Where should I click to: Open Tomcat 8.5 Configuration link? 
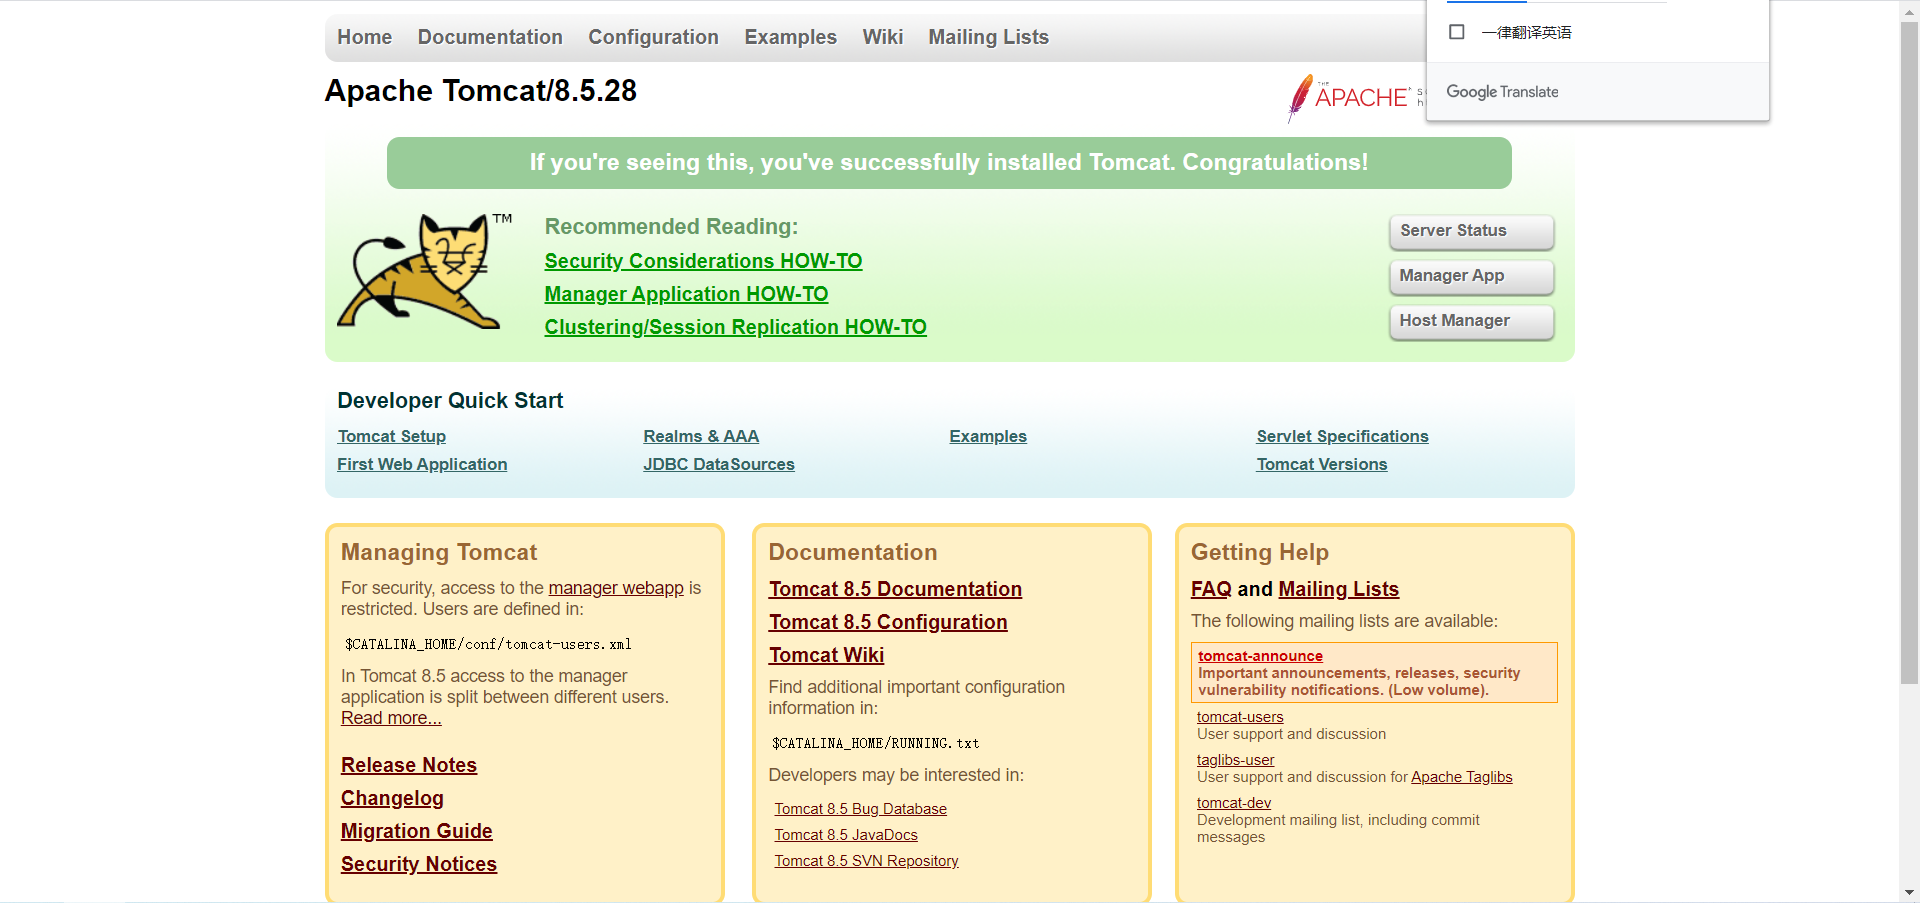tap(888, 622)
